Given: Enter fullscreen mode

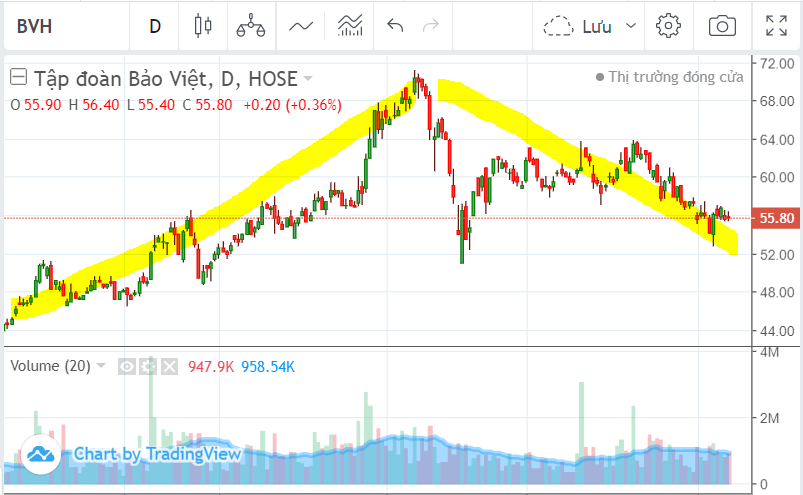Looking at the screenshot, I should coord(776,26).
